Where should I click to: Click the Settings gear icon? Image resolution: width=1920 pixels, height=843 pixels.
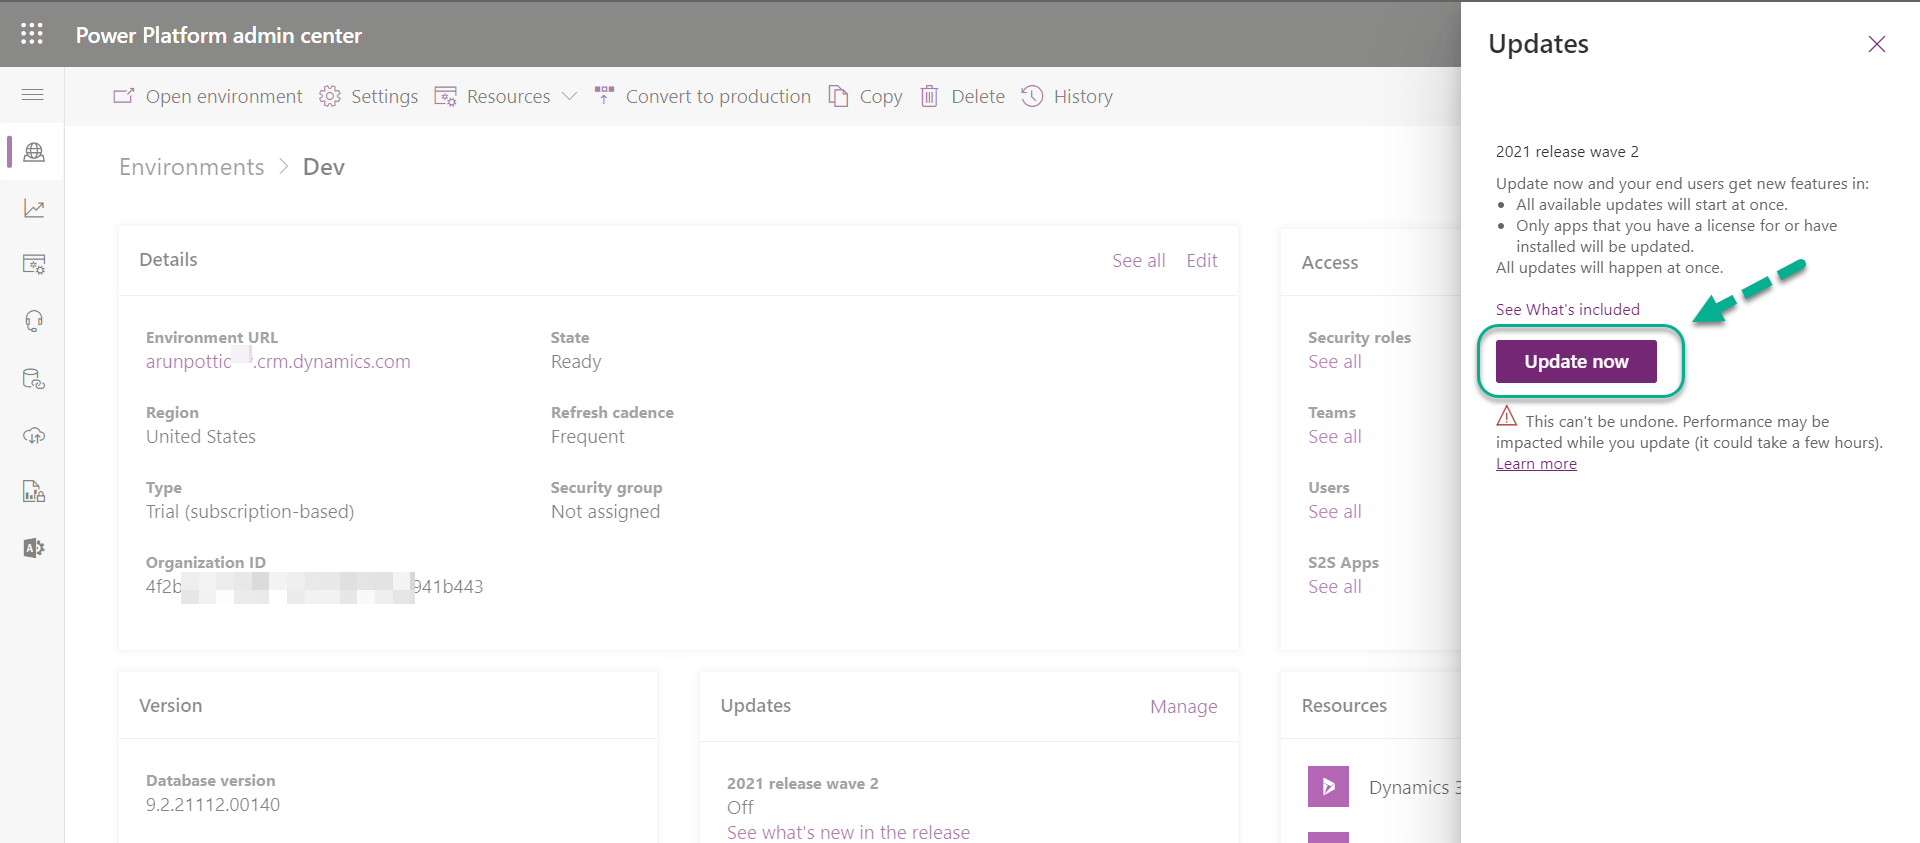pyautogui.click(x=330, y=96)
